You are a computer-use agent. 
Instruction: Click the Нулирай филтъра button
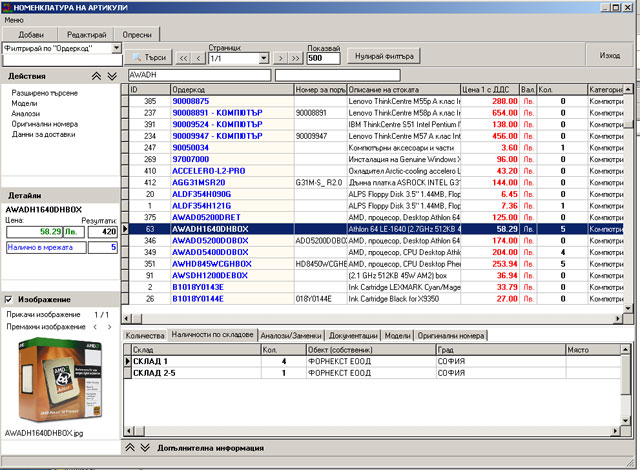point(384,56)
